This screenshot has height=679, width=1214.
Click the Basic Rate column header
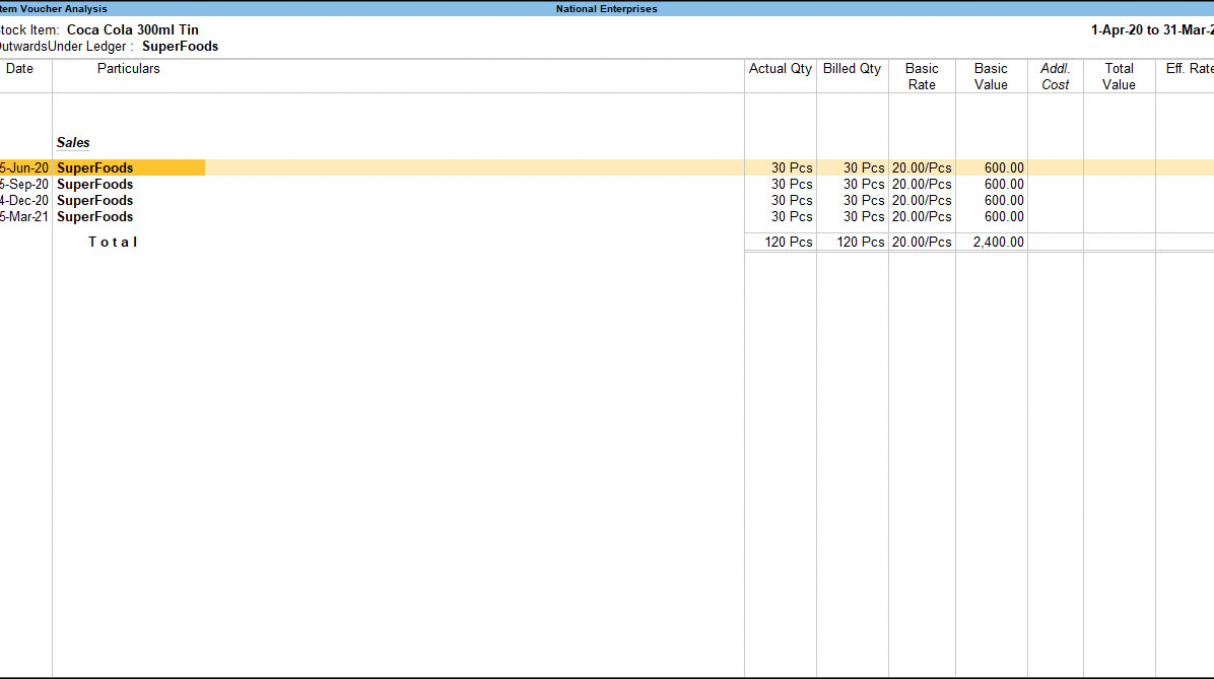[921, 76]
